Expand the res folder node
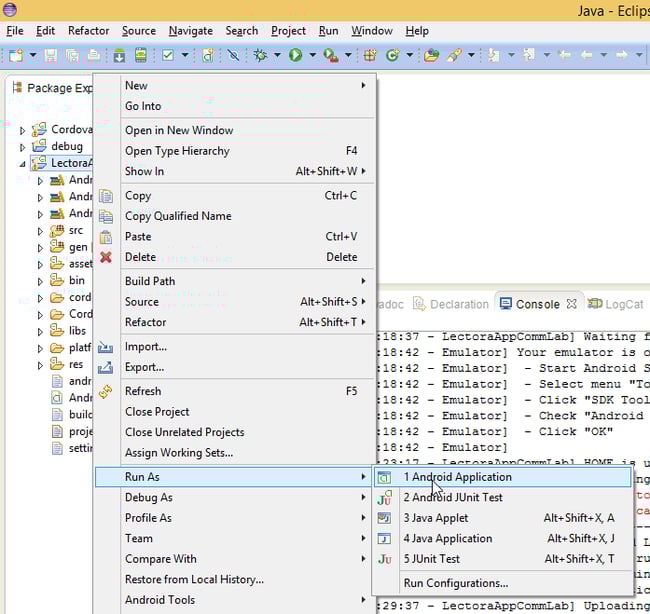650x614 pixels. (40, 365)
